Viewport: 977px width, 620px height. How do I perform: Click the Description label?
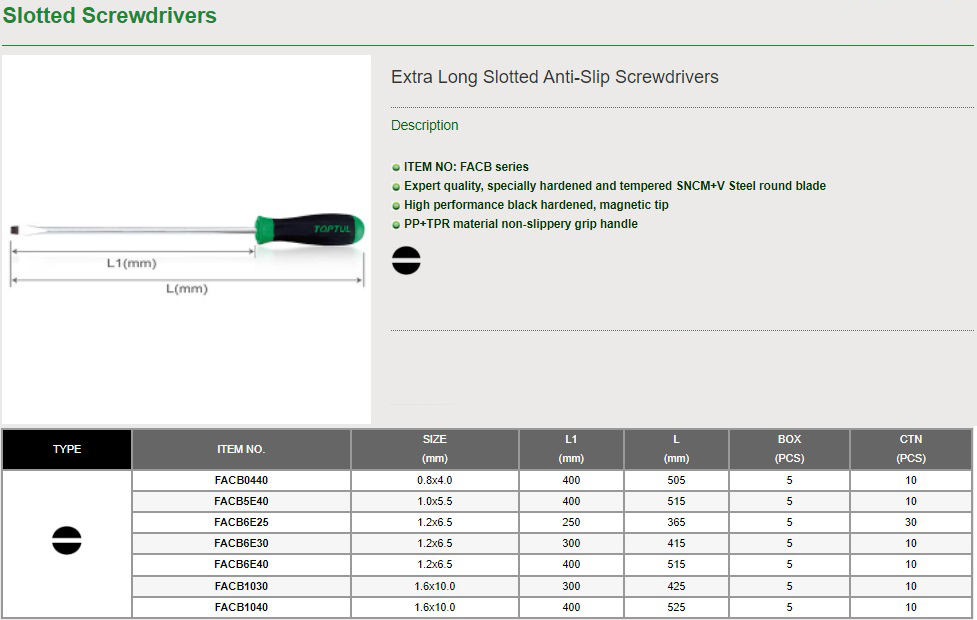pos(424,125)
